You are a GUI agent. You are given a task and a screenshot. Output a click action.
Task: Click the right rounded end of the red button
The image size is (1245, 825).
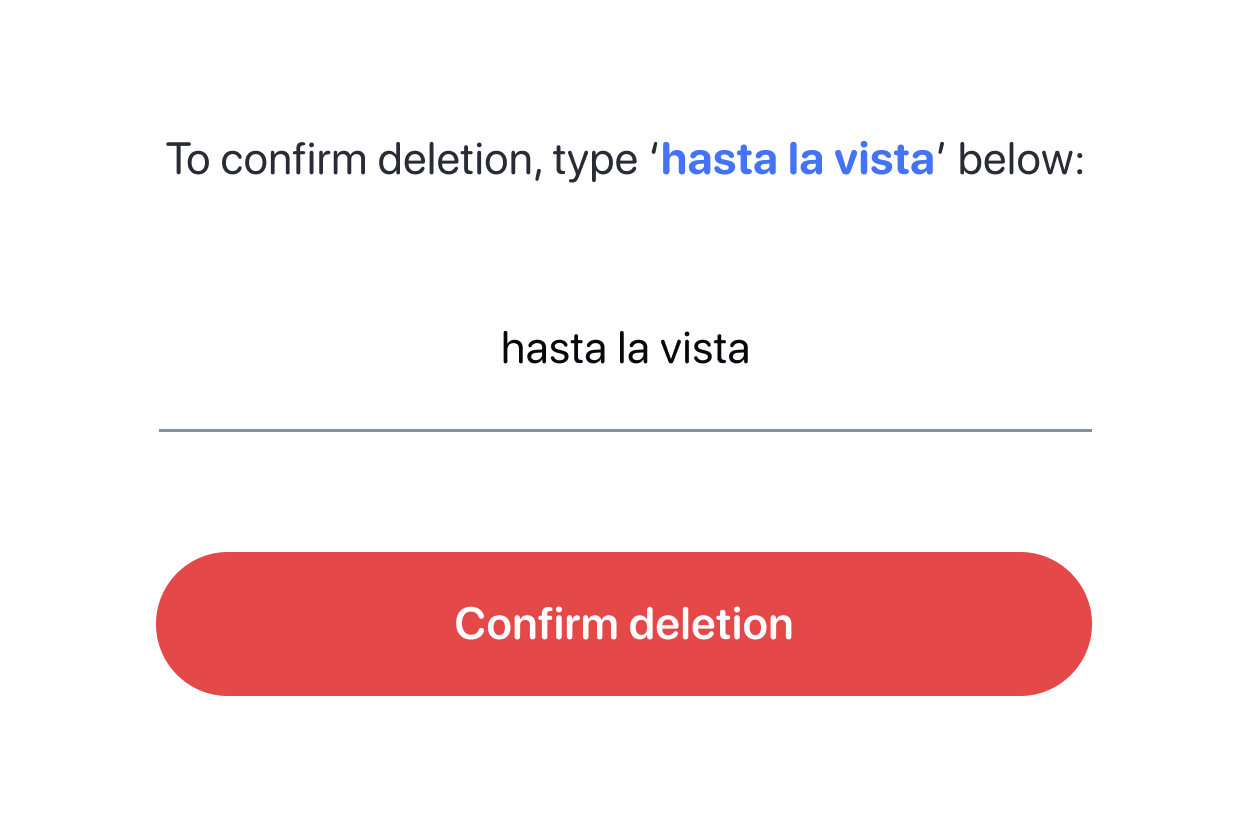click(x=1048, y=624)
